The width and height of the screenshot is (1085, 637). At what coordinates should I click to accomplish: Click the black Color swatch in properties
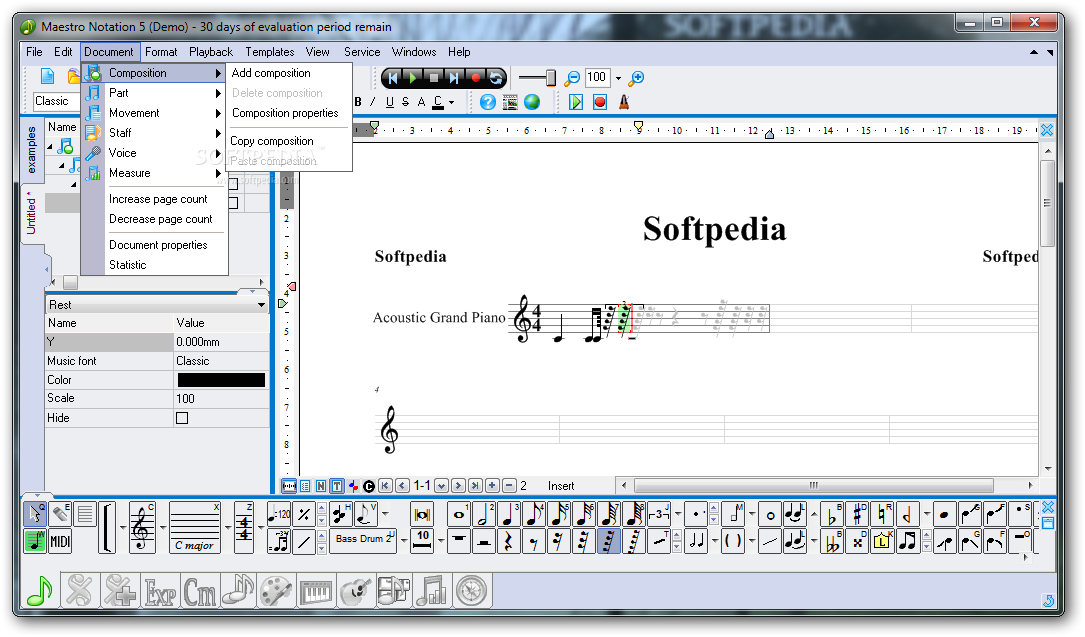pos(221,380)
